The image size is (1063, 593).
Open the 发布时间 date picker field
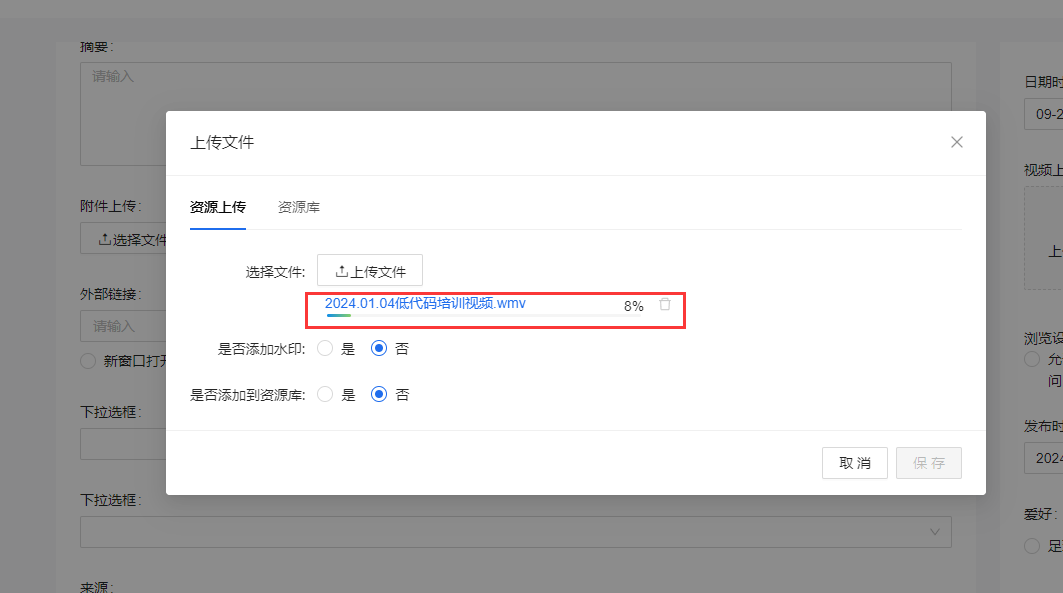point(1043,458)
